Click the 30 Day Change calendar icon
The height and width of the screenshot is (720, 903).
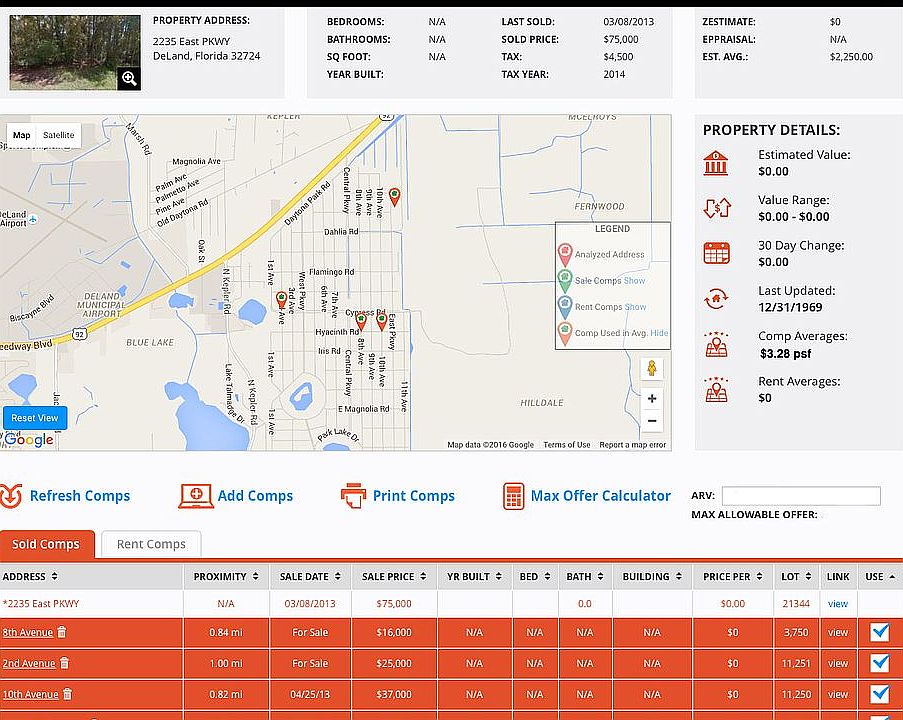pos(716,253)
